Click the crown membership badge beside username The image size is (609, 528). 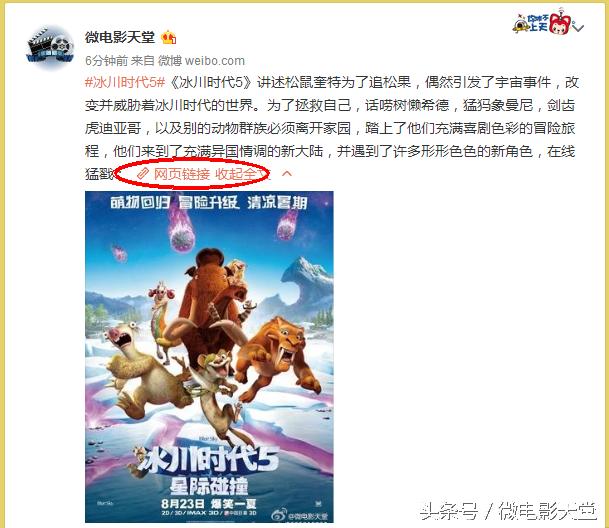169,37
